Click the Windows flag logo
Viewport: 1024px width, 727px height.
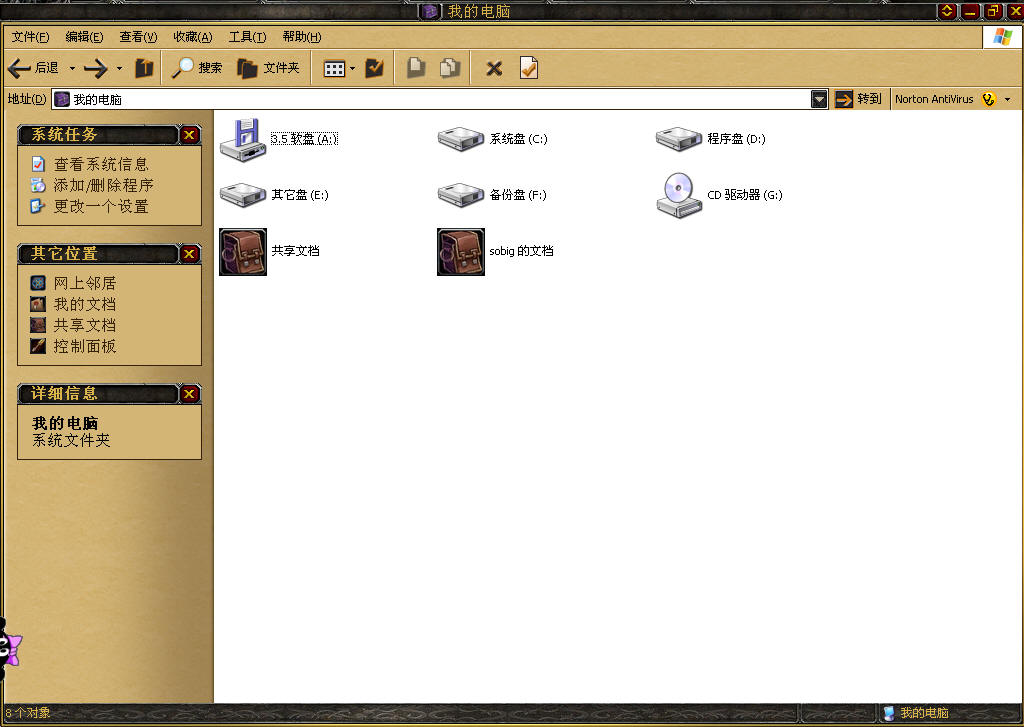point(1002,37)
